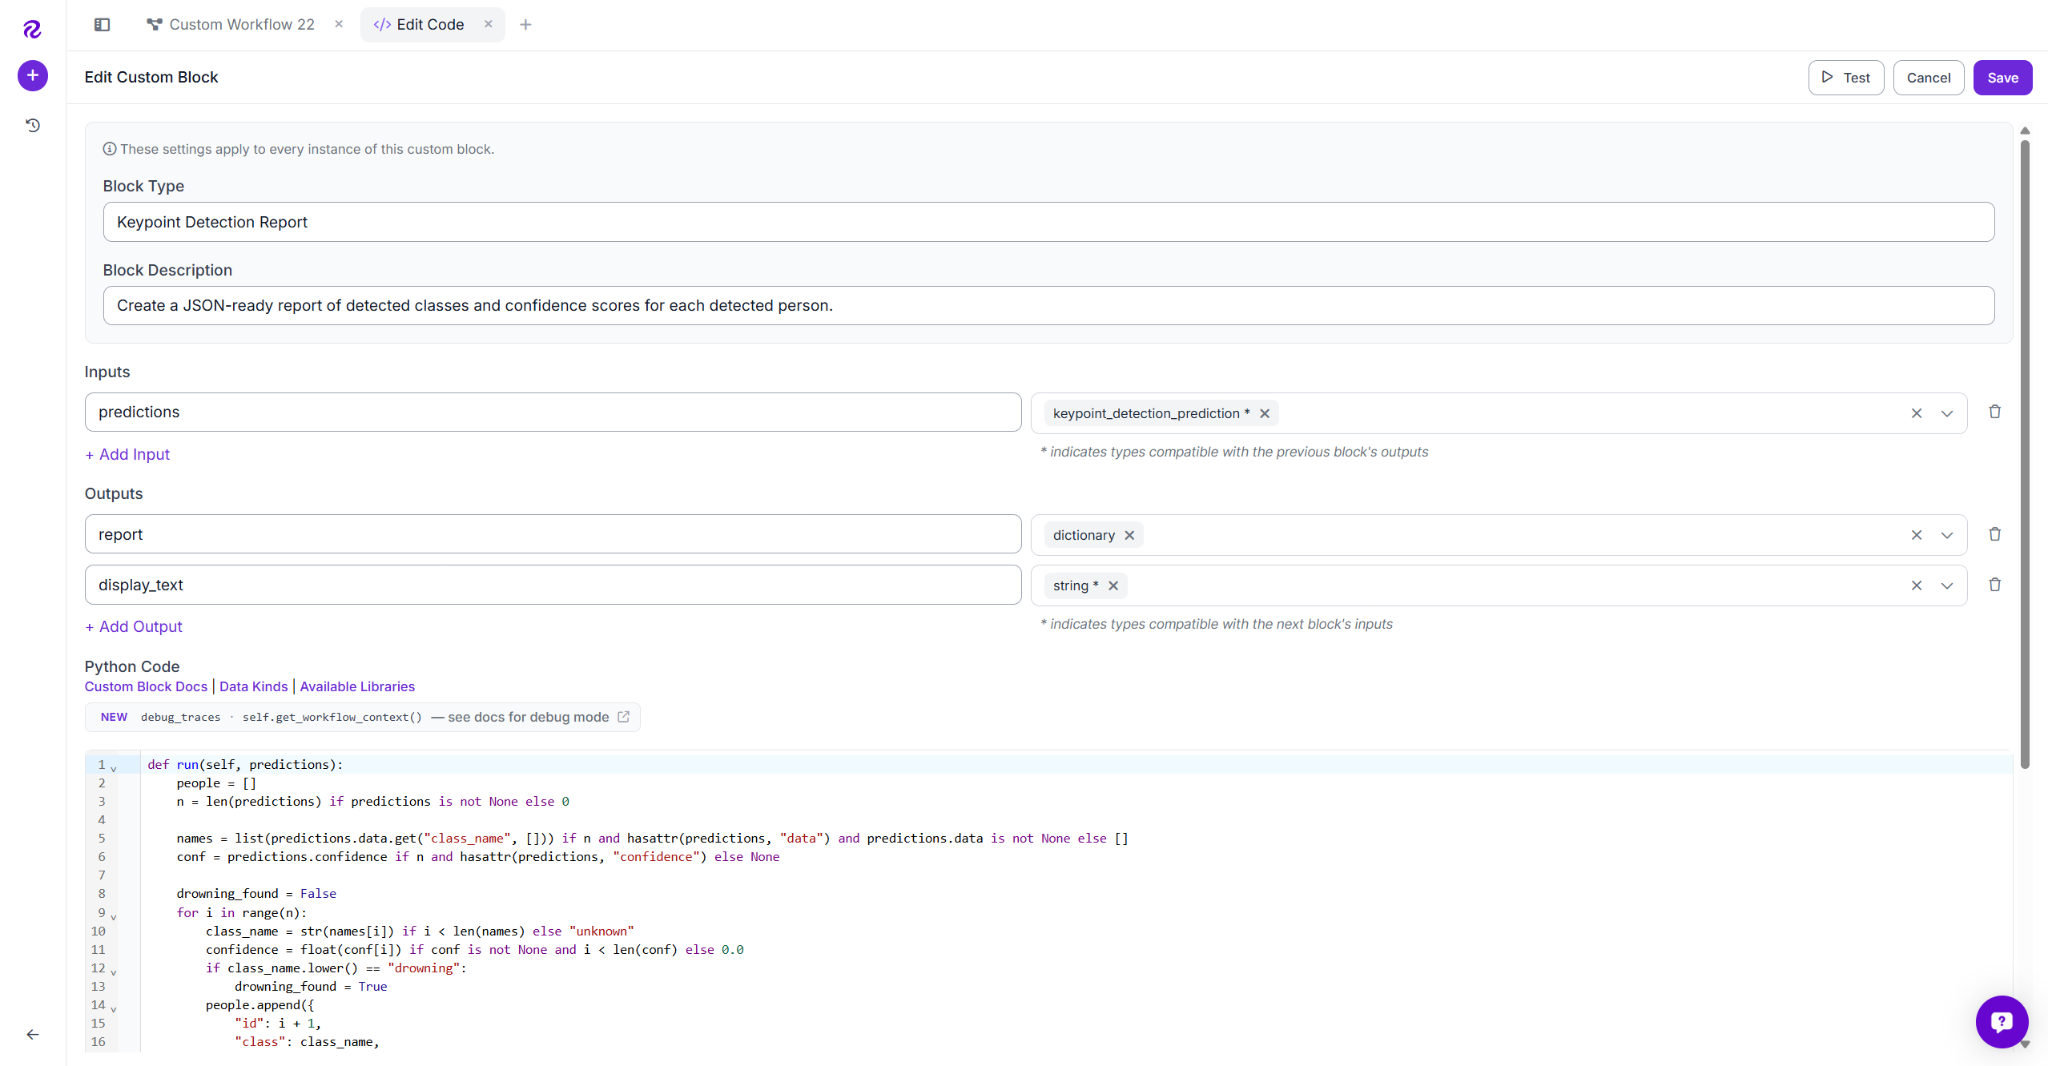Collapse code fold at line 1
The height and width of the screenshot is (1066, 2048).
[x=113, y=767]
